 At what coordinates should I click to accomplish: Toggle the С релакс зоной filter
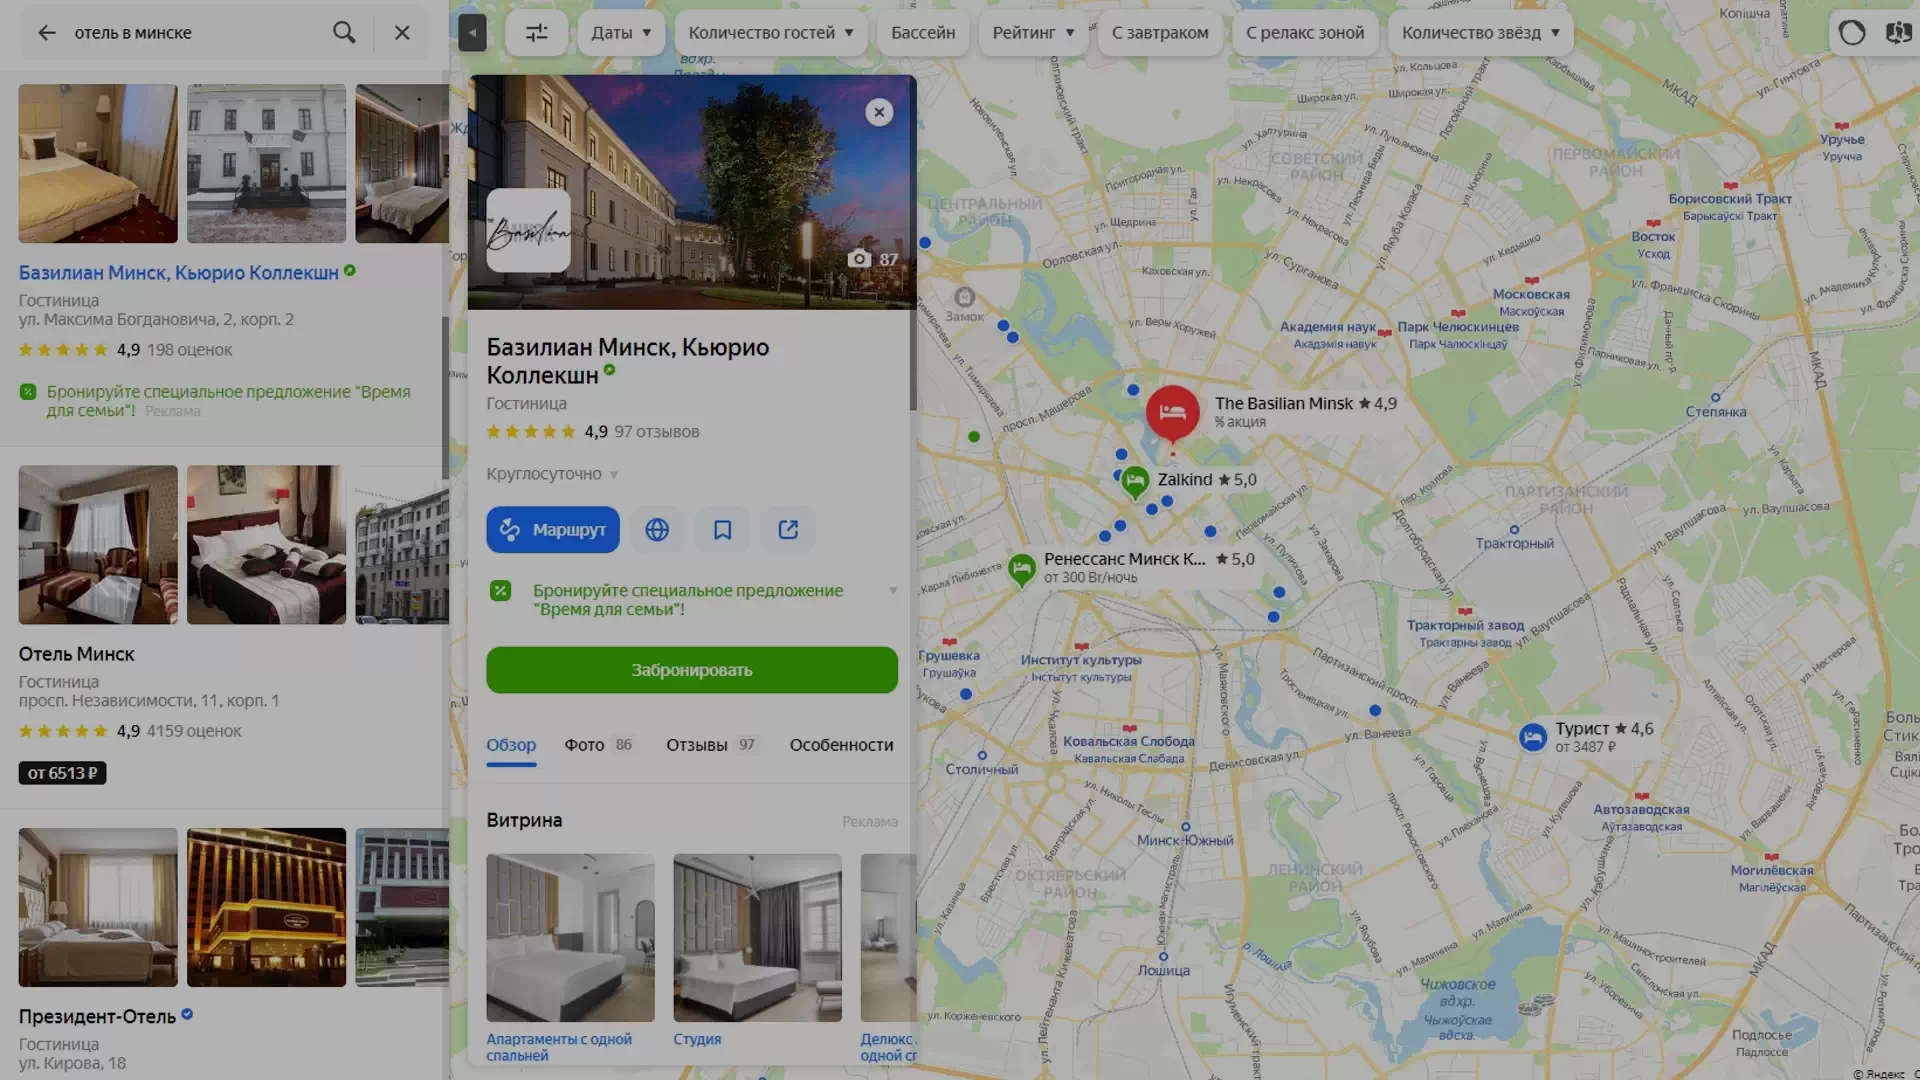tap(1305, 33)
